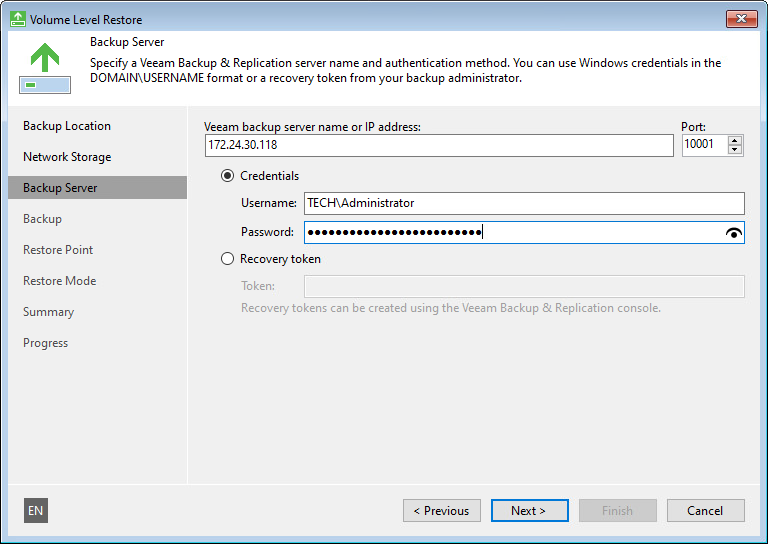Select the Credentials radio button
Screen dimensions: 768x544
pos(227,175)
